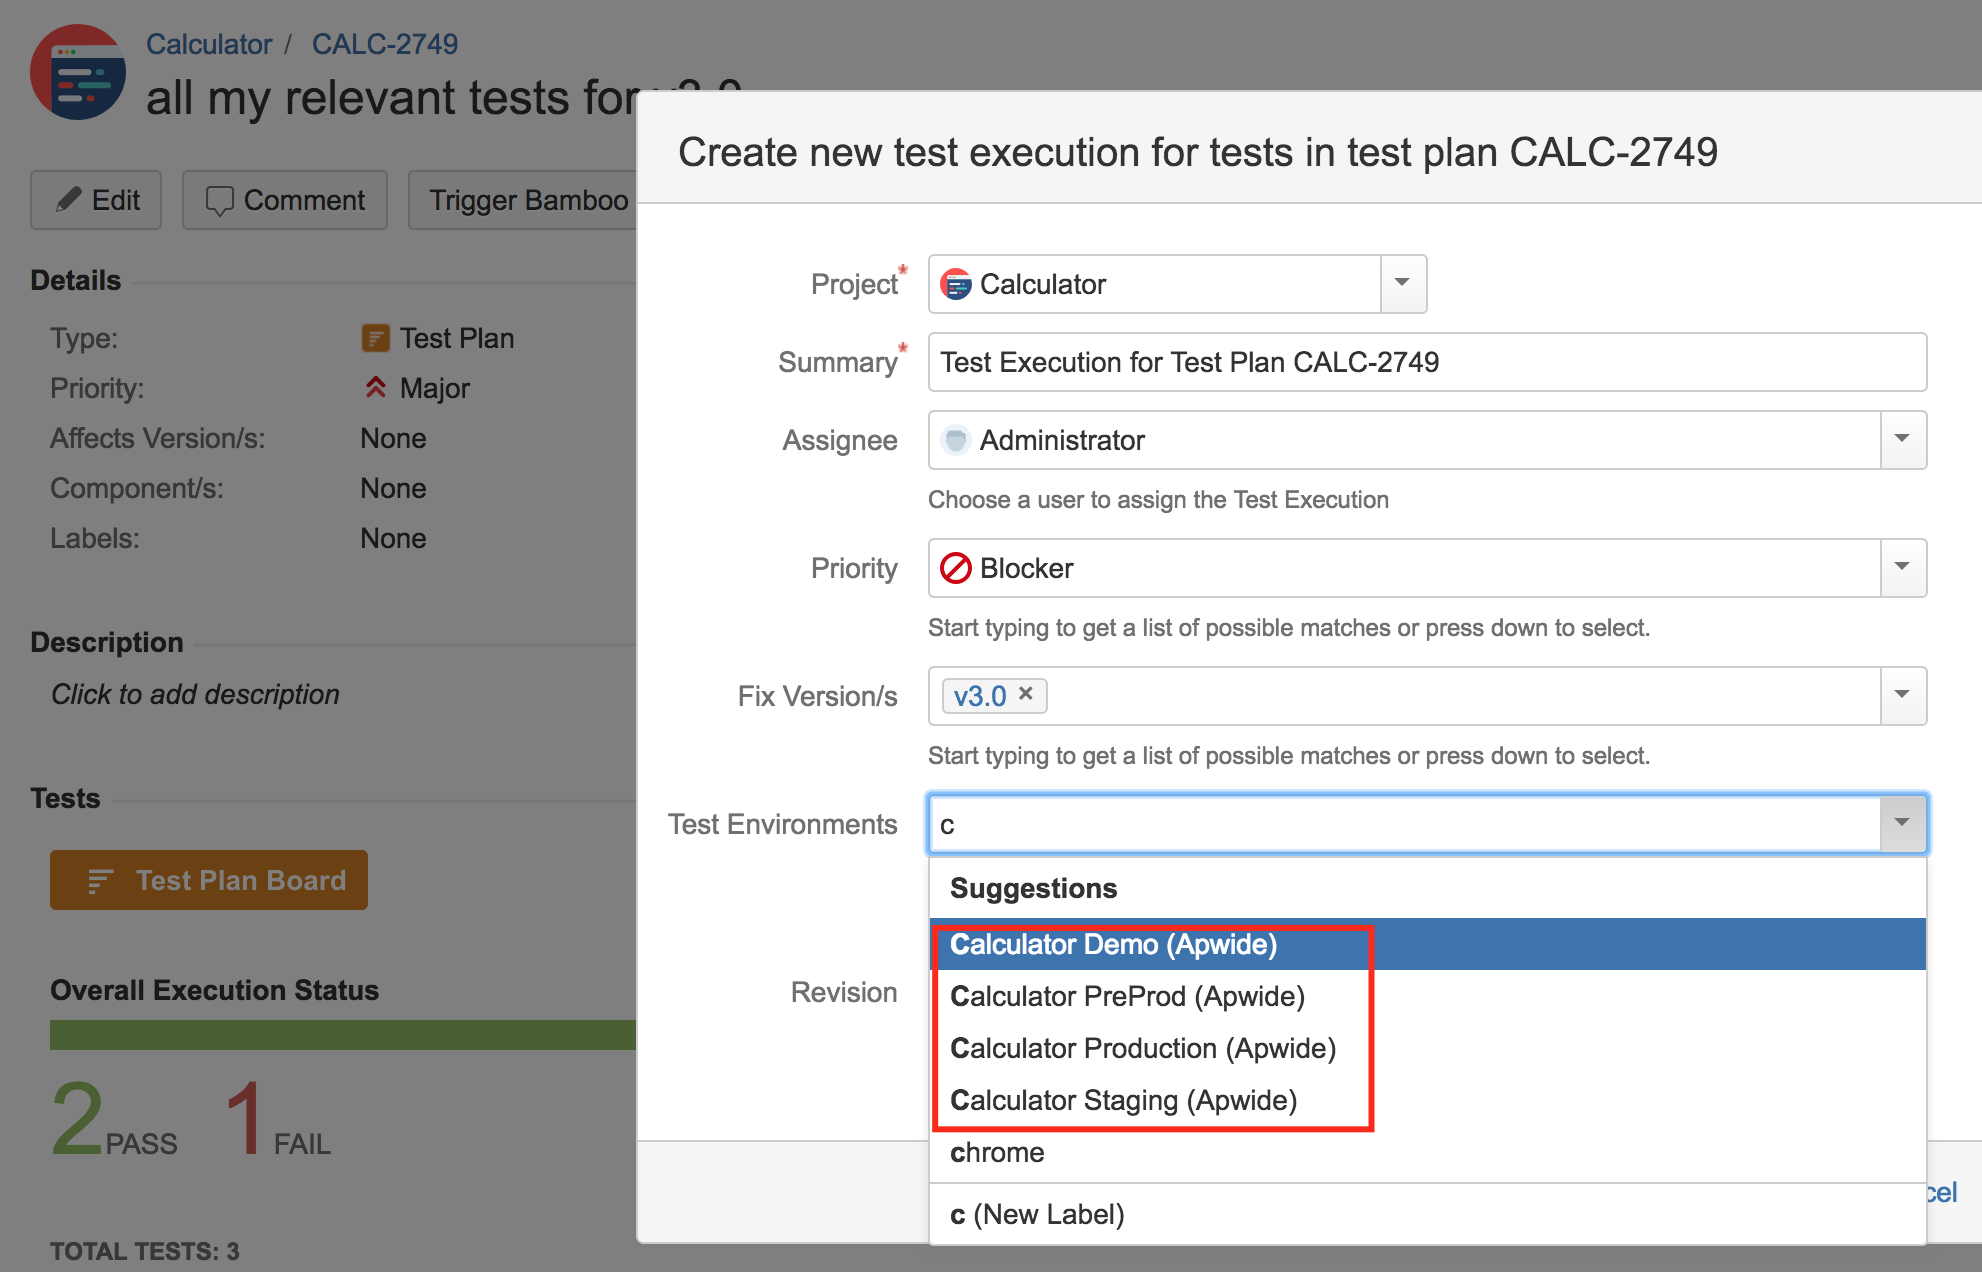
Task: Click to add description text
Action: coord(195,694)
